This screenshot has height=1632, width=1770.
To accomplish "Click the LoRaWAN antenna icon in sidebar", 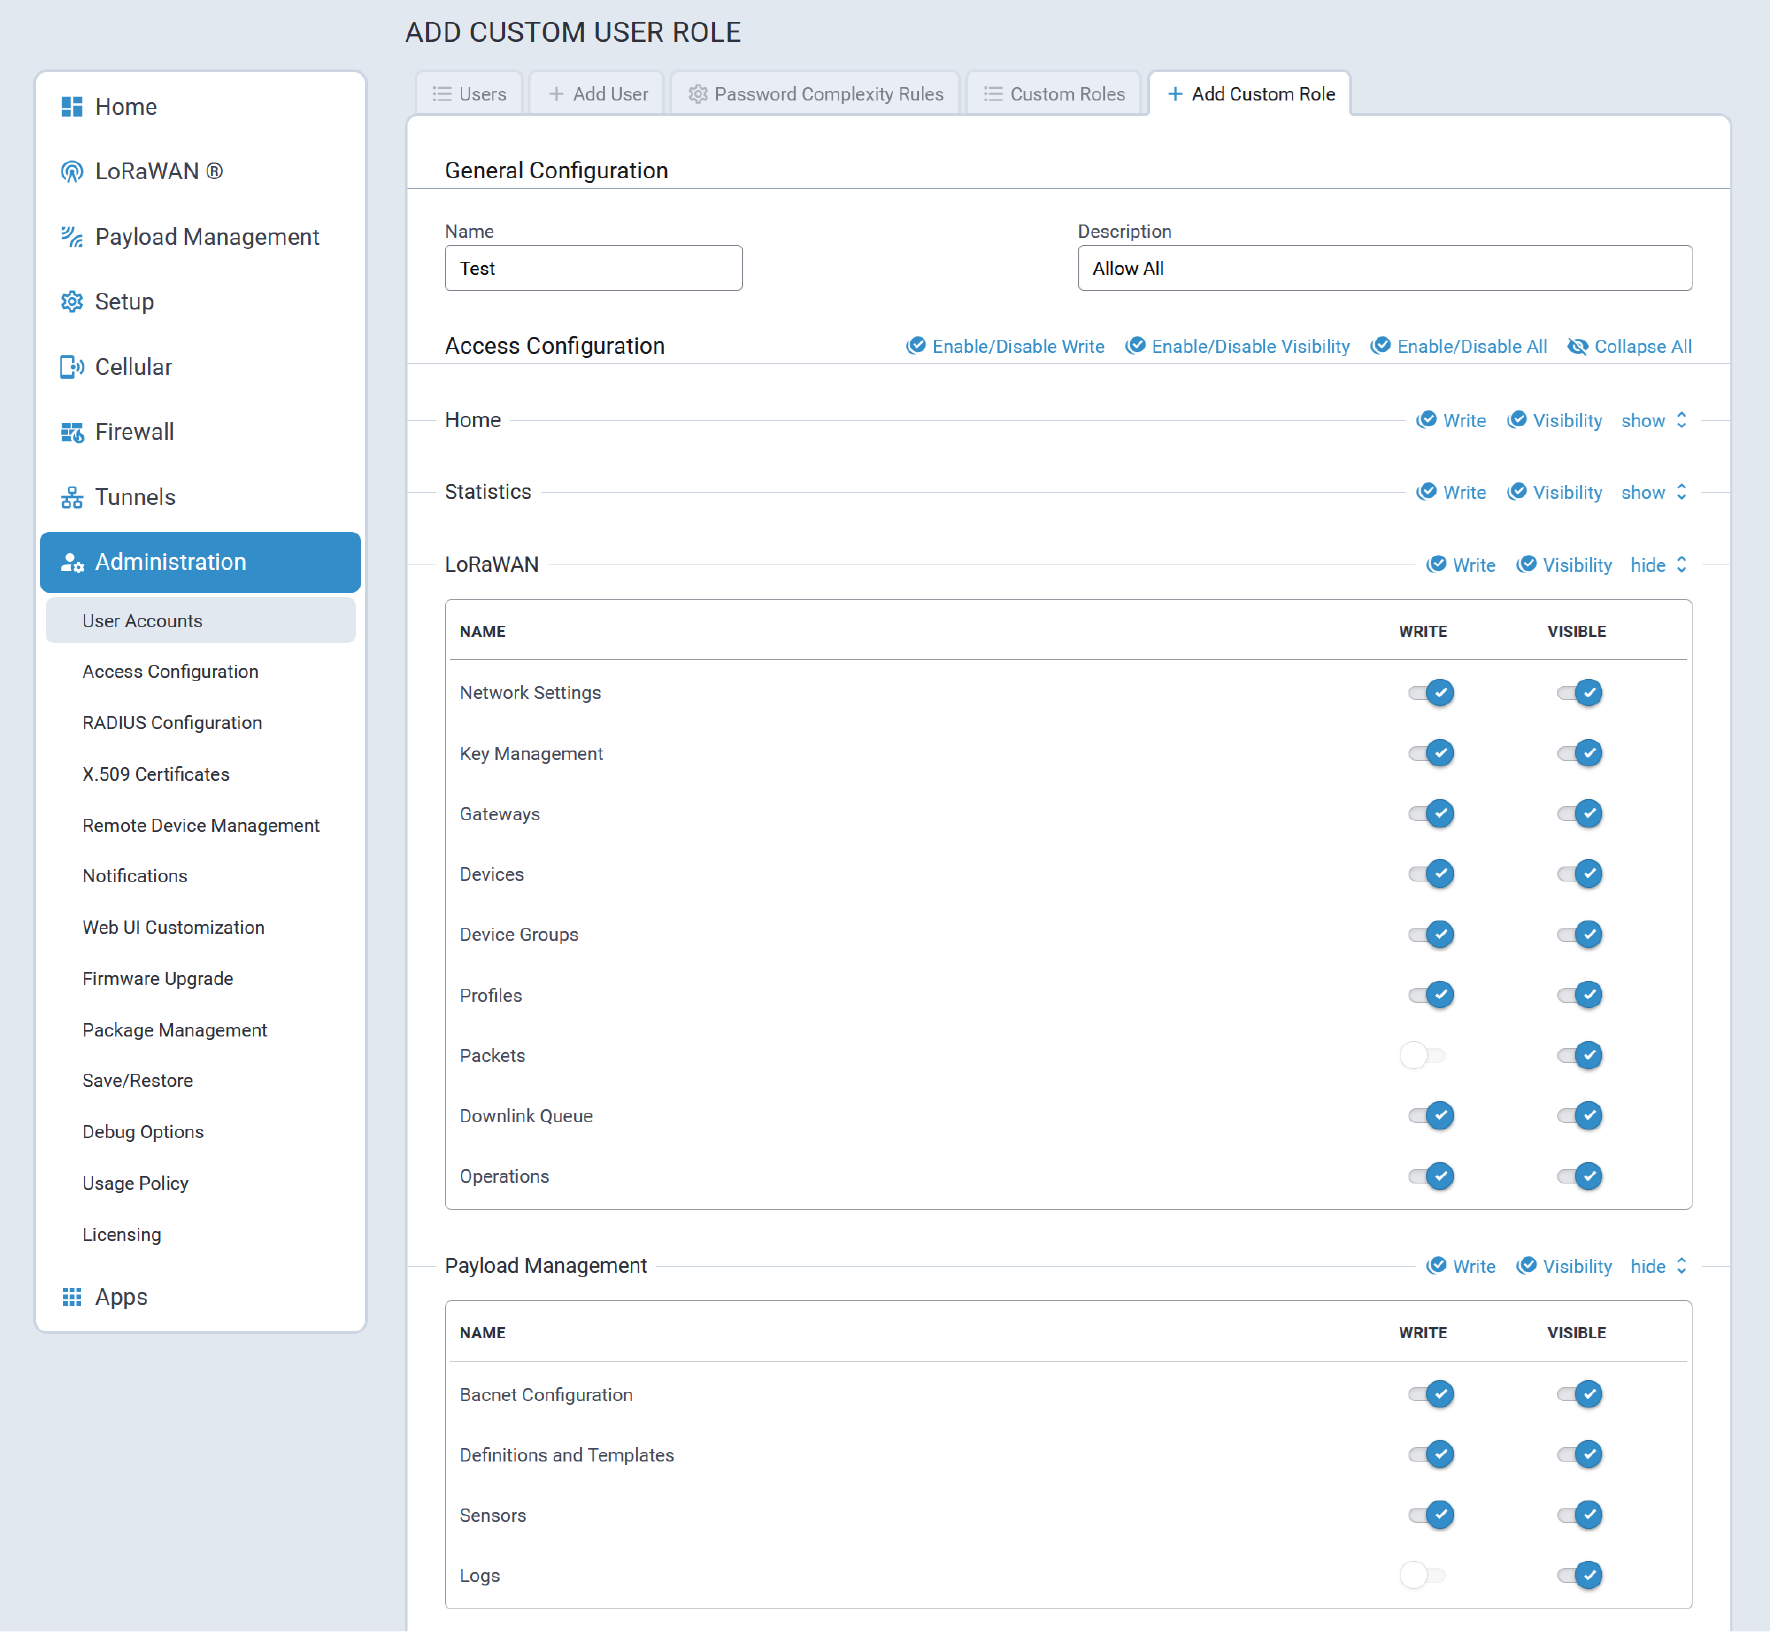I will 71,172.
